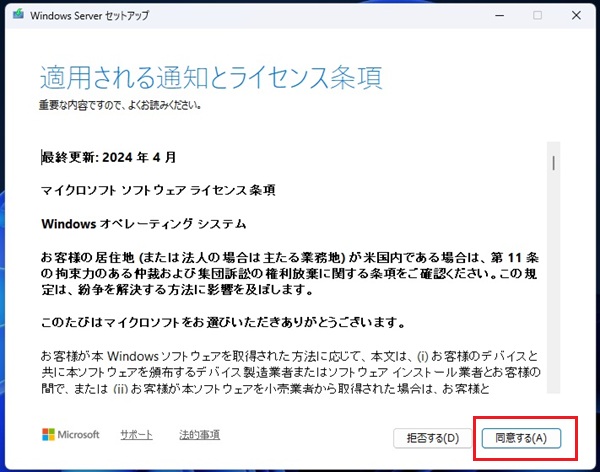Viewport: 600px width, 472px height.
Task: Click the Microsoft logo in the footer
Action: pos(71,435)
